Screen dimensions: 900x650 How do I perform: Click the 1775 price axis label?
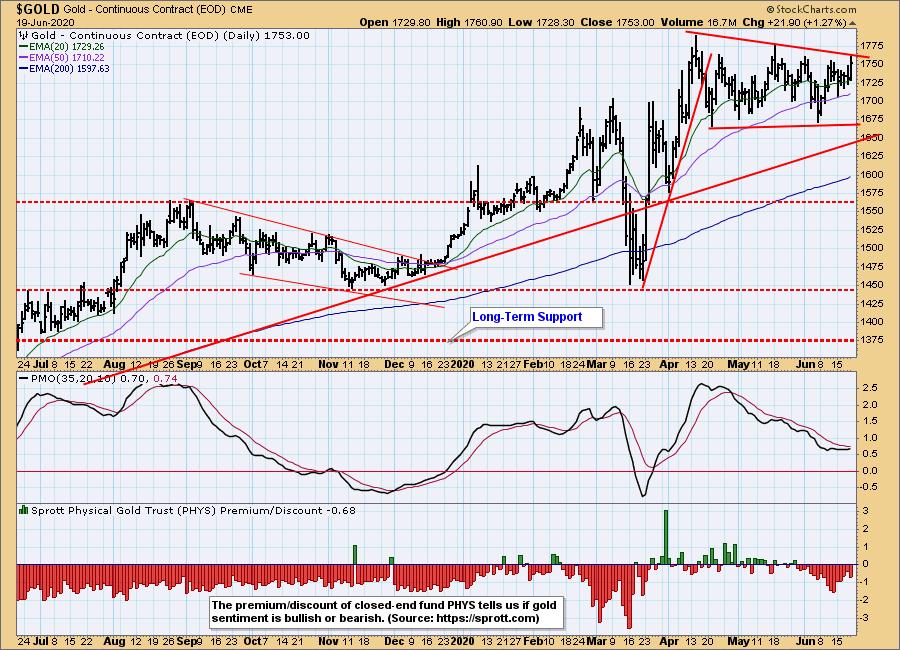pos(872,45)
